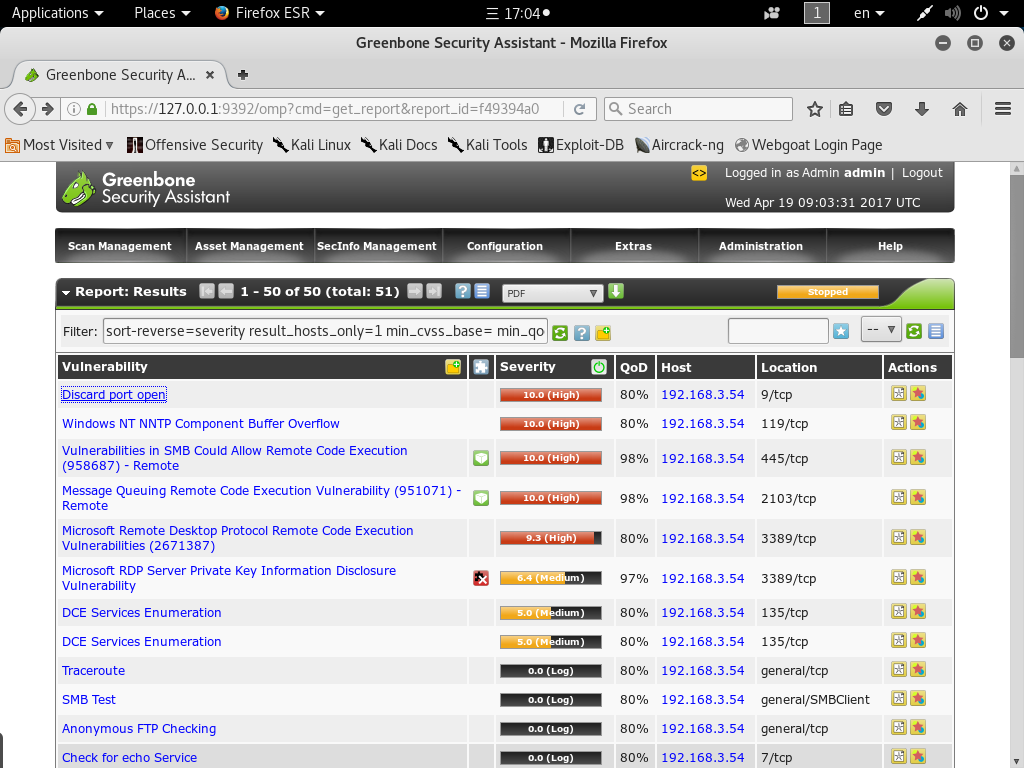Open the SecInfo Management menu
Image resolution: width=1024 pixels, height=768 pixels.
coord(377,246)
